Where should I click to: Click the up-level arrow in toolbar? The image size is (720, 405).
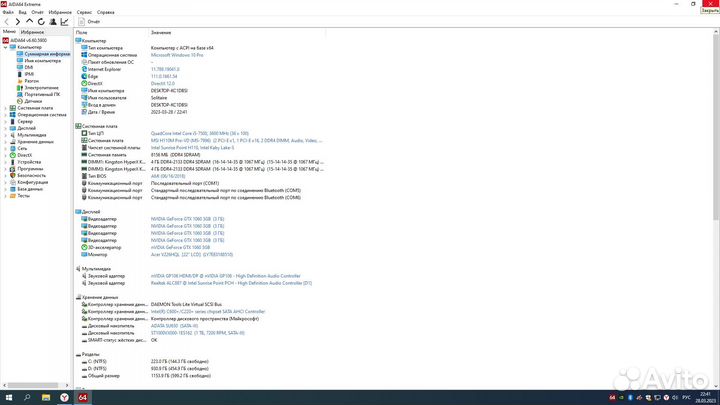29,22
